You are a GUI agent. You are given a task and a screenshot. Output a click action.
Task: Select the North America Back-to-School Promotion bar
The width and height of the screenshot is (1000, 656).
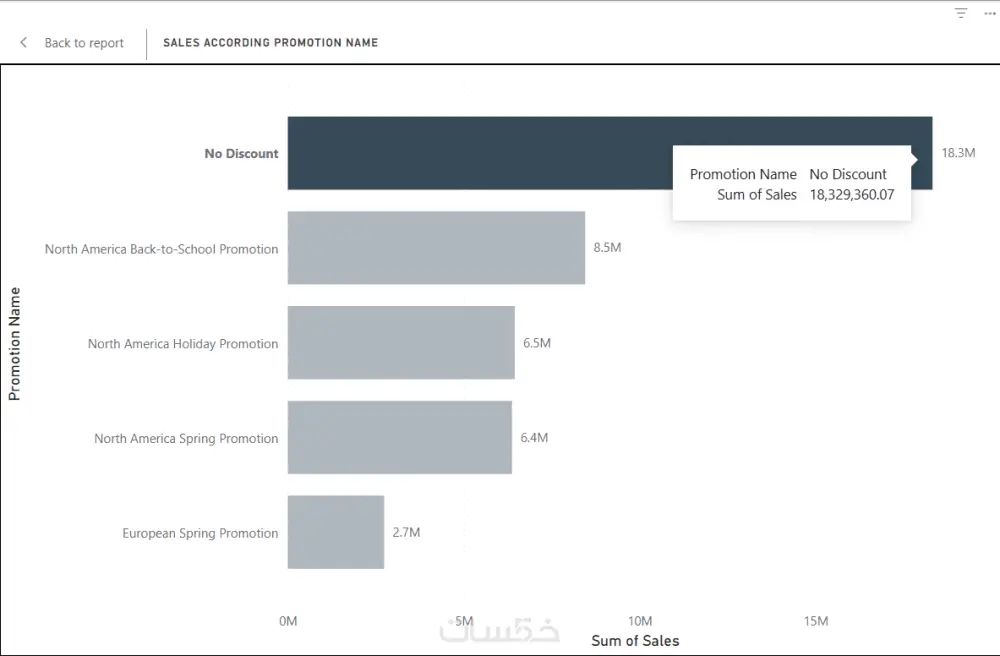435,247
